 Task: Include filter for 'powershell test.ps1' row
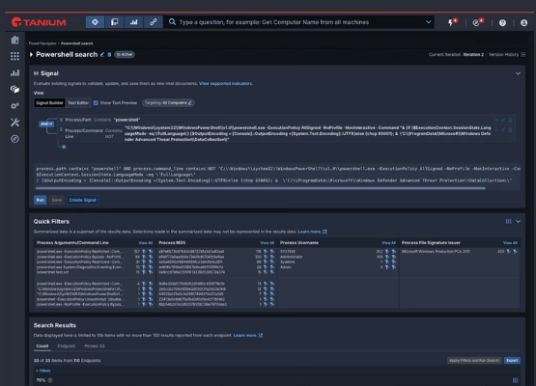[x=144, y=272]
